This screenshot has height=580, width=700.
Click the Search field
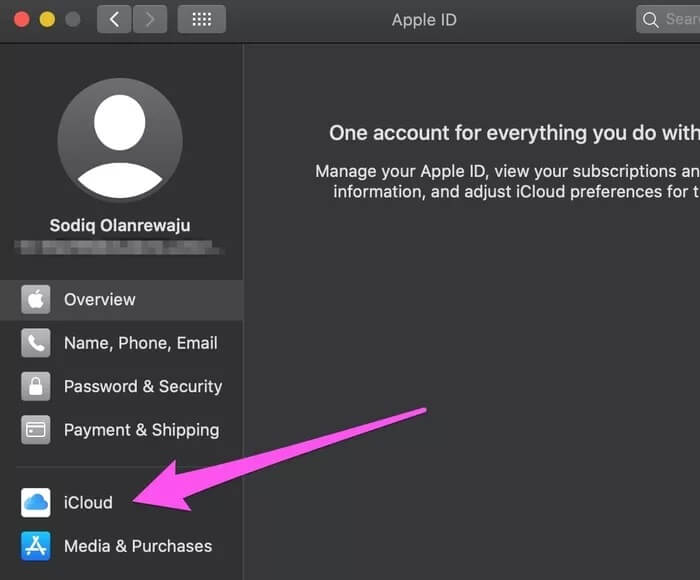668,19
